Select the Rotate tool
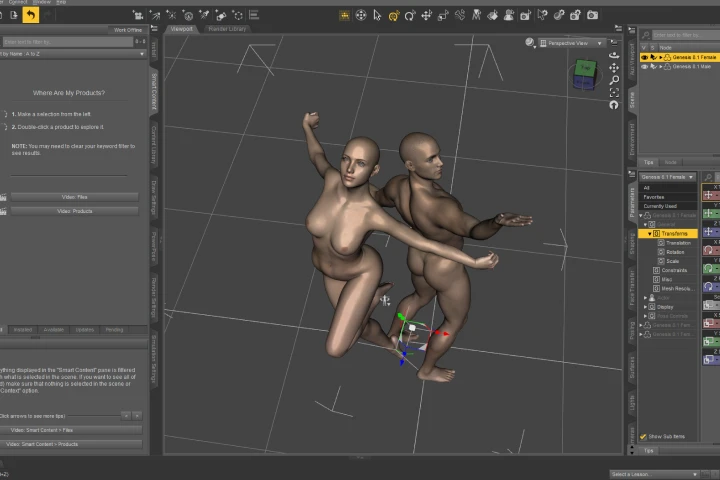Image resolution: width=720 pixels, height=480 pixels. point(410,16)
